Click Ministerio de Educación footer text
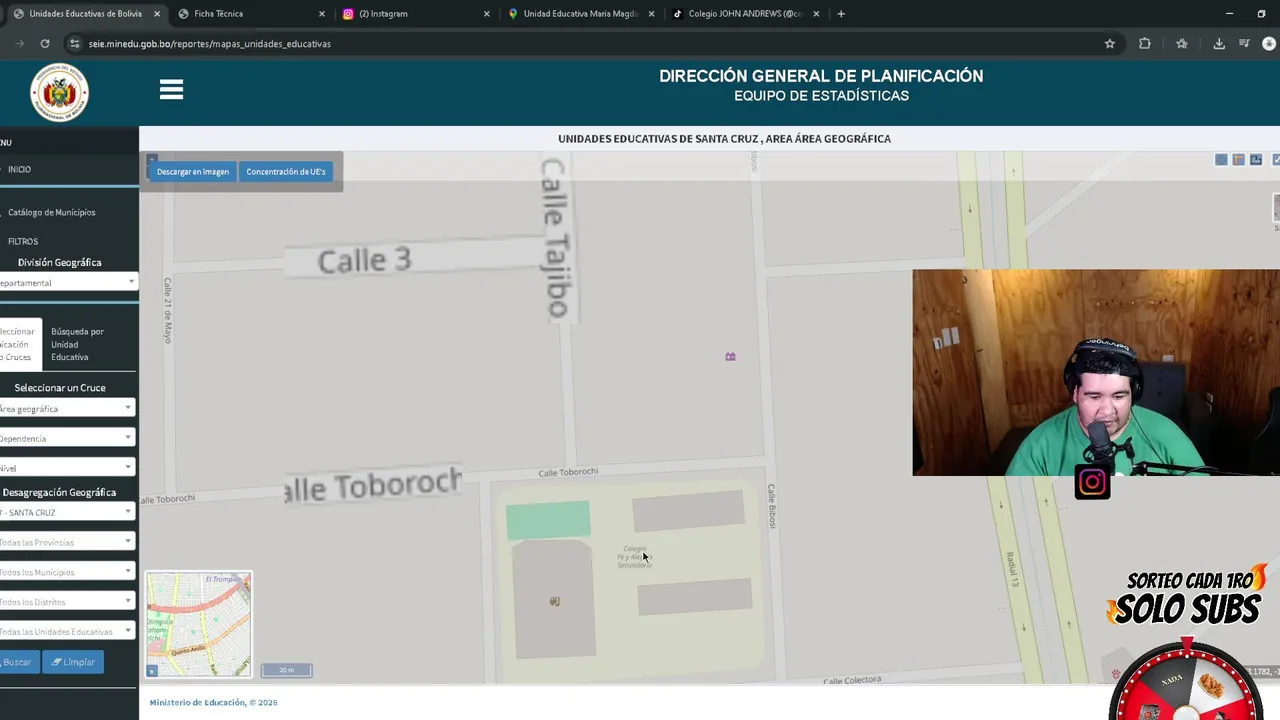Viewport: 1280px width, 720px height. point(213,702)
